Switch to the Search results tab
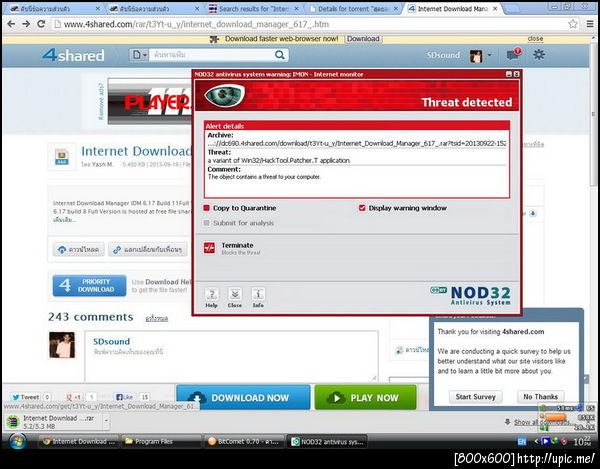 point(254,8)
